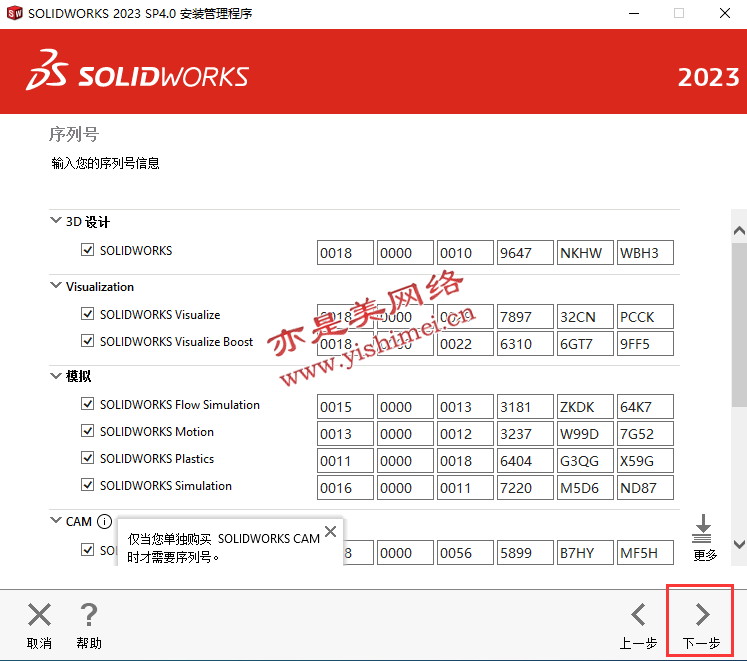Click Flow Simulation field containing 3181
The width and height of the screenshot is (747, 661).
(525, 407)
